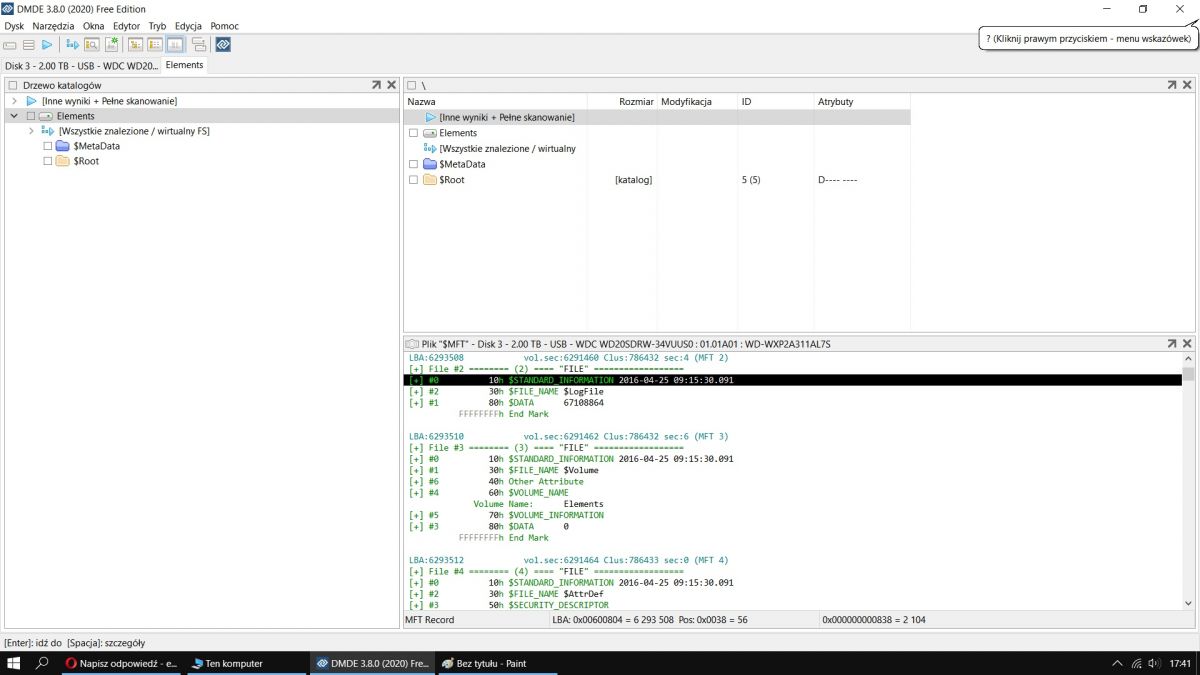Select the first panel layout toolbar icon
Image resolution: width=1200 pixels, height=675 pixels.
(136, 45)
